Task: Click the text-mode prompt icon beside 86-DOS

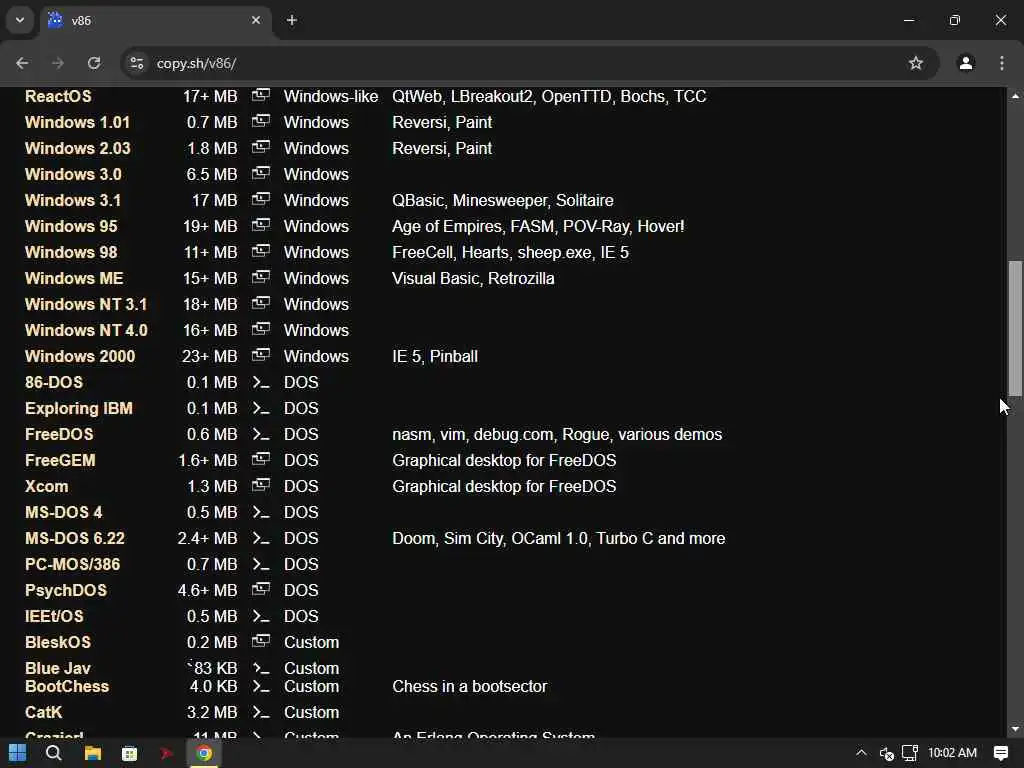Action: (x=261, y=383)
